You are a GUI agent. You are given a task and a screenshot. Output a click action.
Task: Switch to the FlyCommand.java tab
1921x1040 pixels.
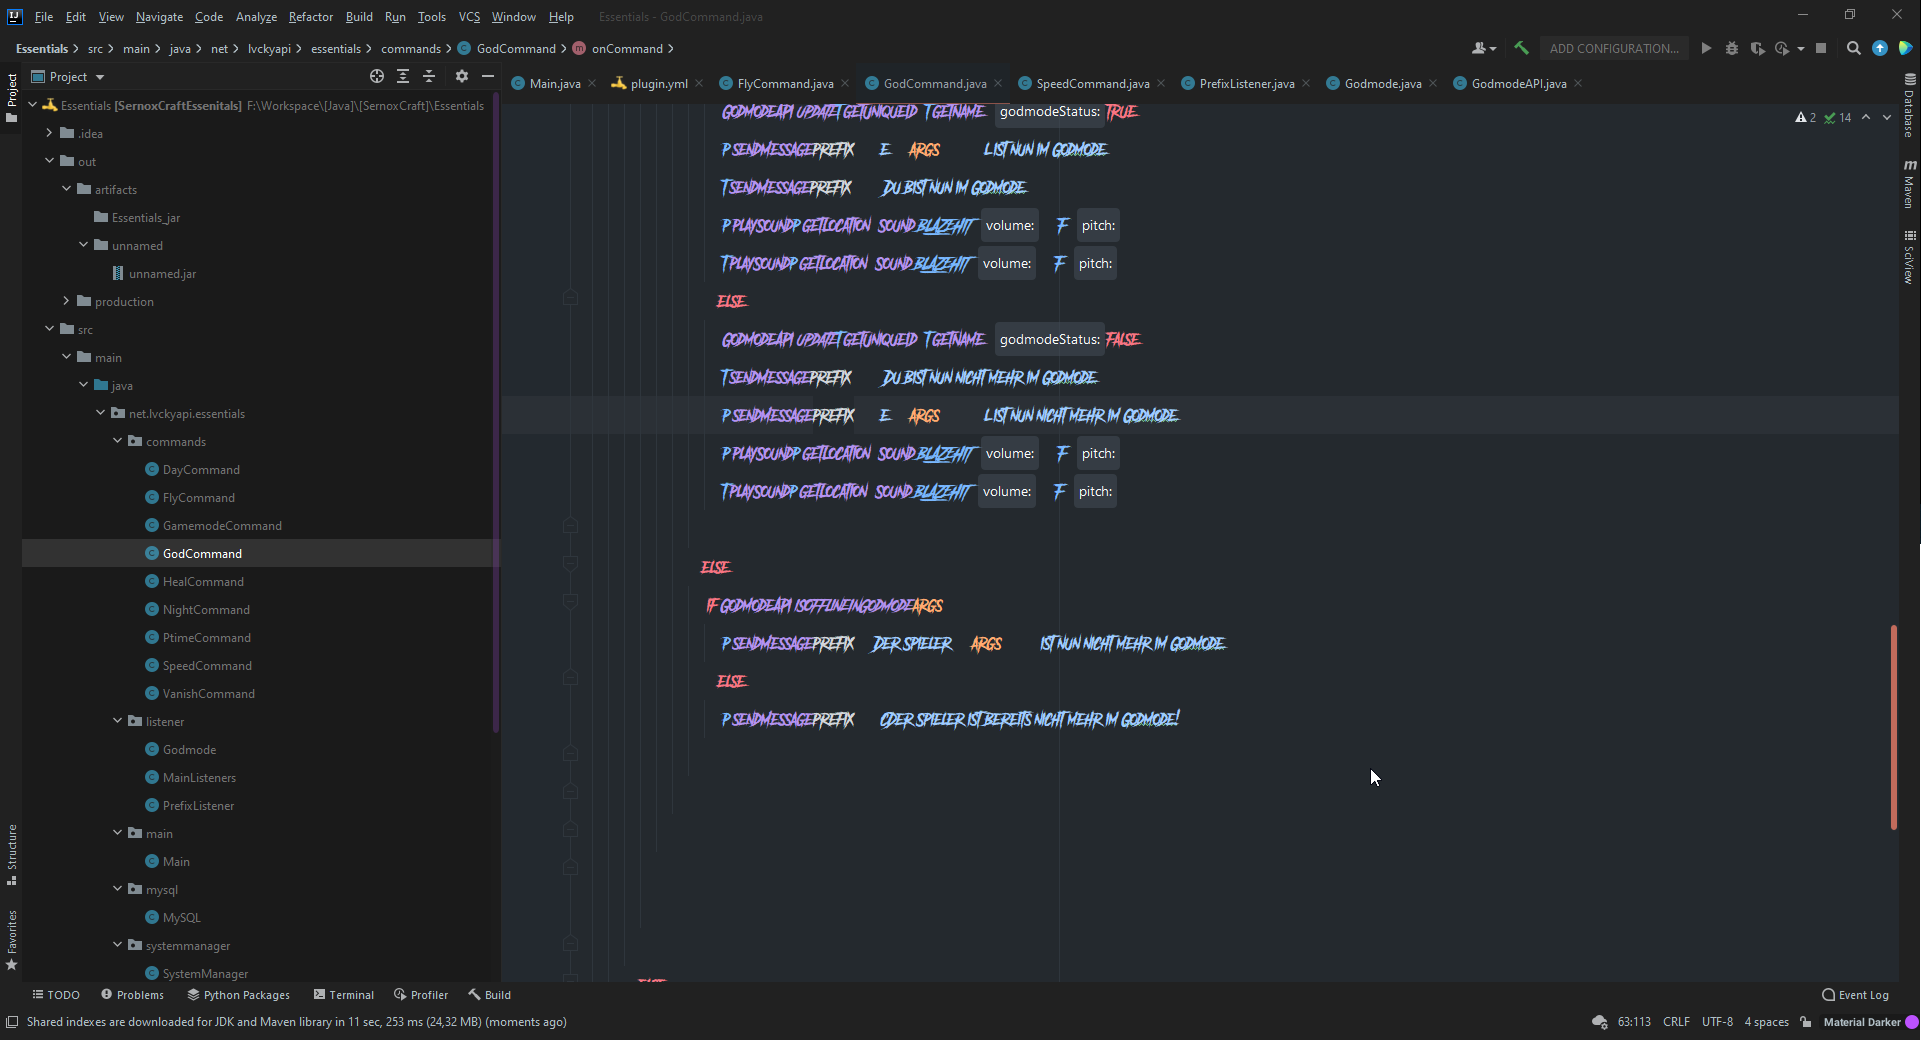click(784, 84)
